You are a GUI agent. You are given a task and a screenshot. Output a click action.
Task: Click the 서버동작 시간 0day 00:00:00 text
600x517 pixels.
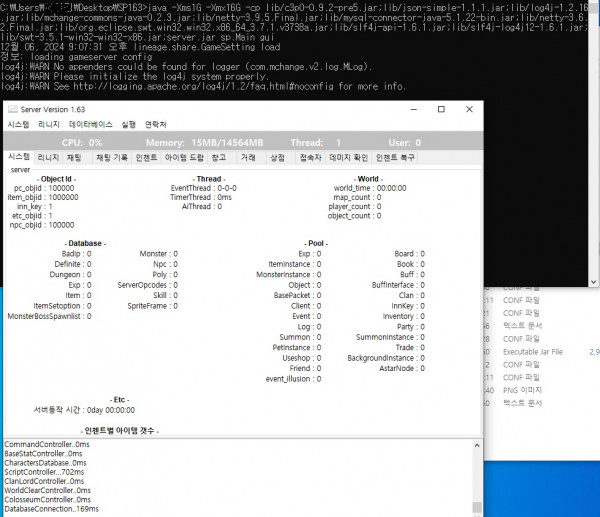click(84, 410)
